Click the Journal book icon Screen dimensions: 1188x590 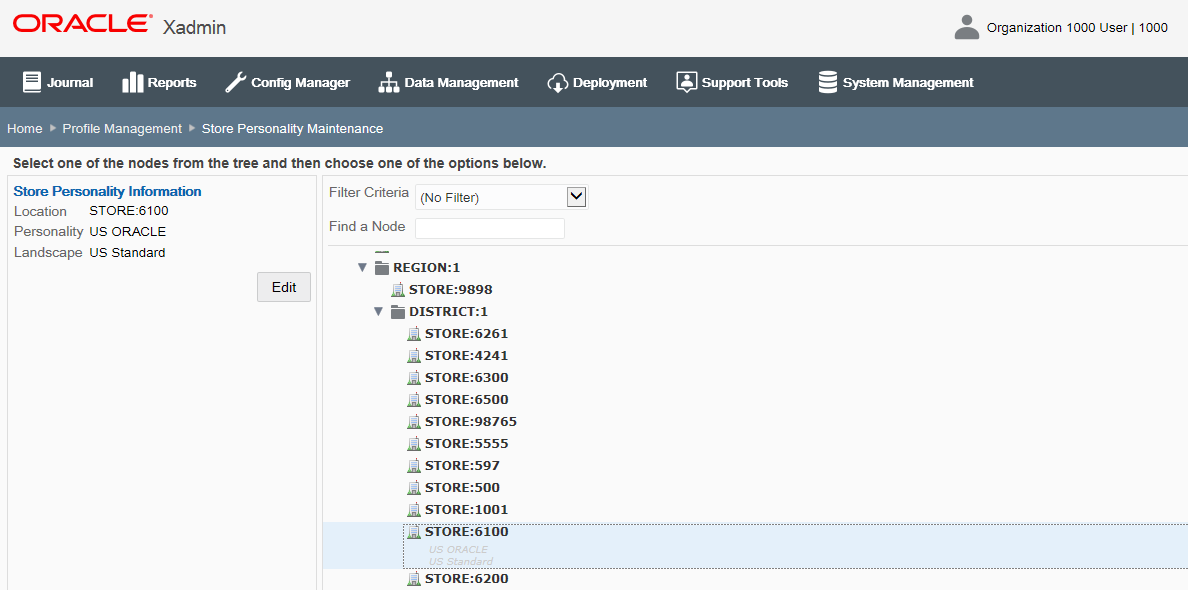[31, 82]
